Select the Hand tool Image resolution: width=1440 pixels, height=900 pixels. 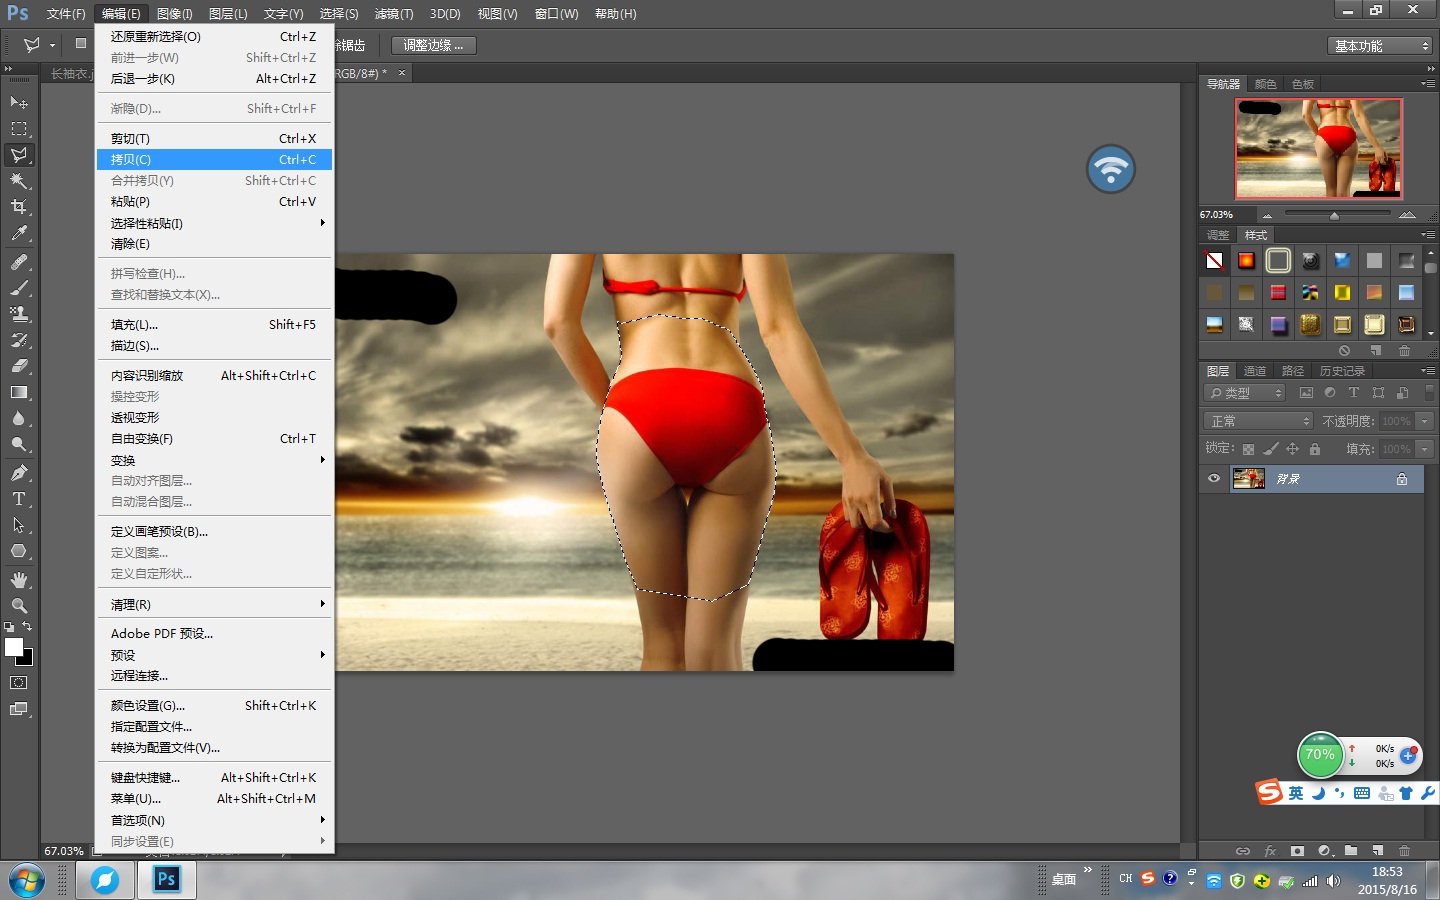coord(19,580)
